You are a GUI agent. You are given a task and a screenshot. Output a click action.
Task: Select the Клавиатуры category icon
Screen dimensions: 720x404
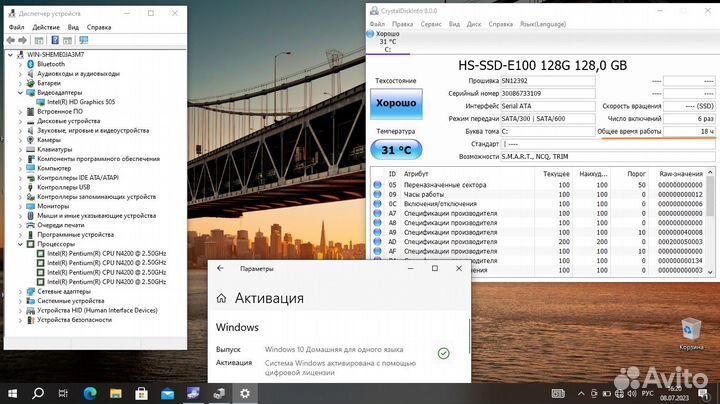point(31,150)
